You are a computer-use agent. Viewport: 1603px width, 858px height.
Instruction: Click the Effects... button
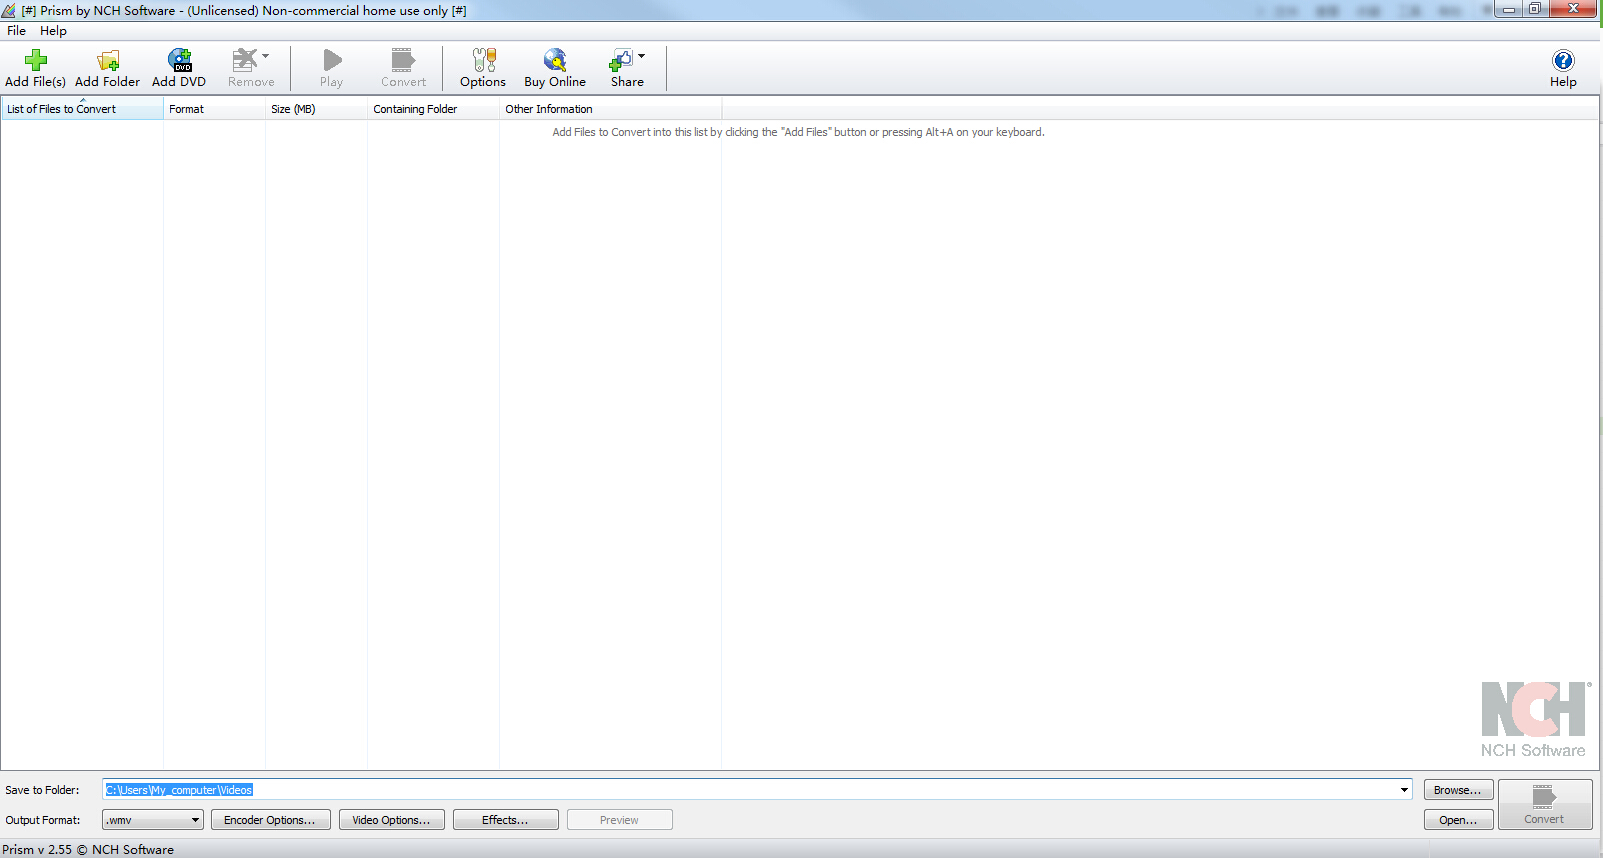pos(505,820)
